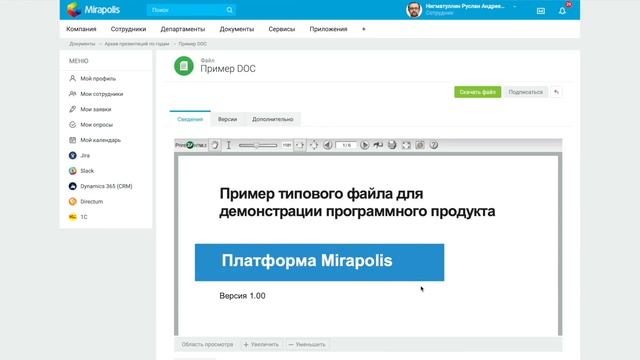
Task: Click the zoom percentage field
Action: [x=287, y=145]
